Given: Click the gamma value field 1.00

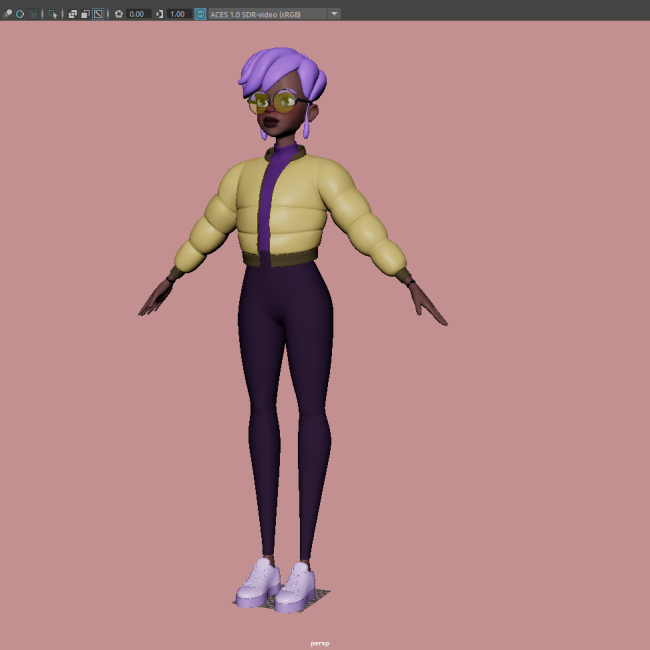Looking at the screenshot, I should pyautogui.click(x=179, y=14).
